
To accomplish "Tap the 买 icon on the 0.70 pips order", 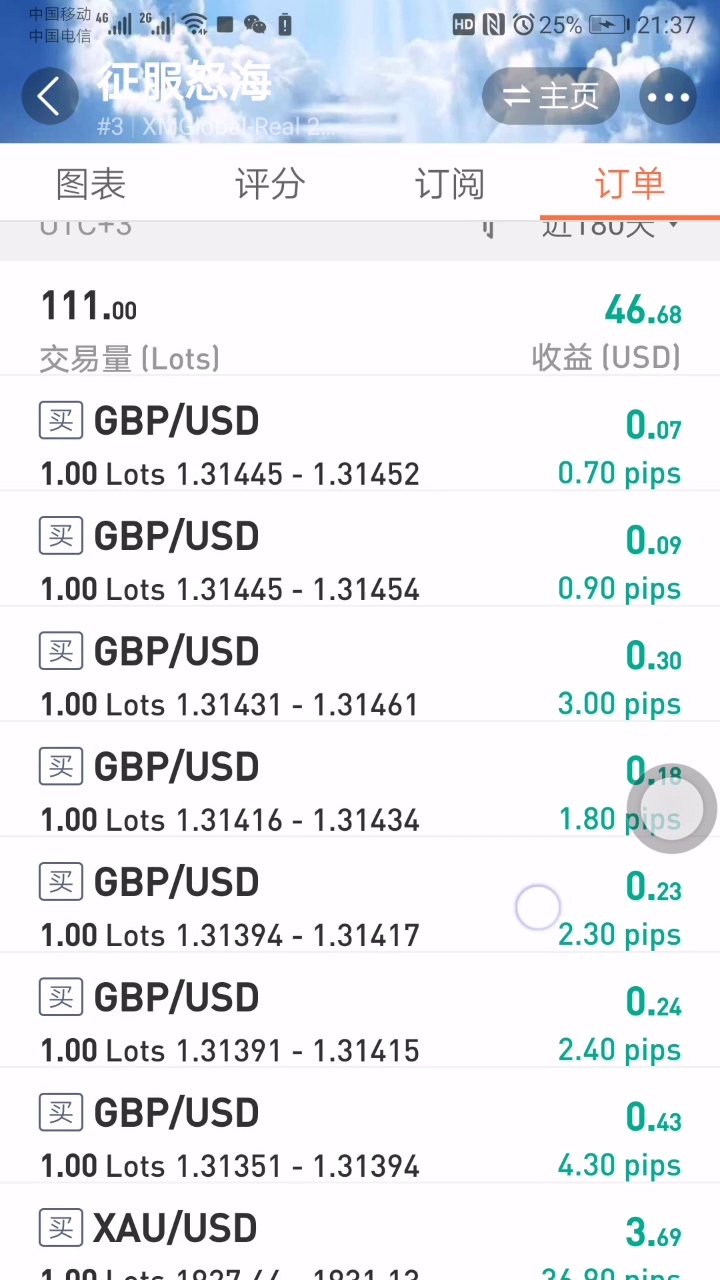I will point(61,421).
